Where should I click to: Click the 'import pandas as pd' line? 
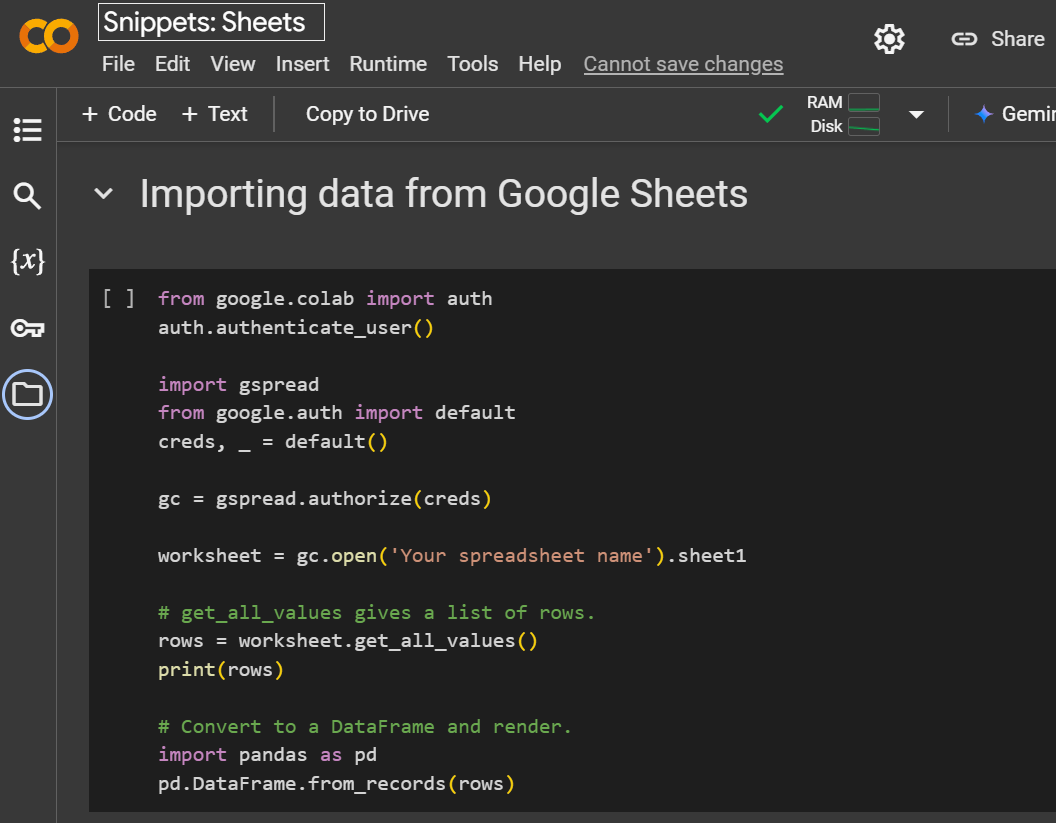(x=267, y=755)
